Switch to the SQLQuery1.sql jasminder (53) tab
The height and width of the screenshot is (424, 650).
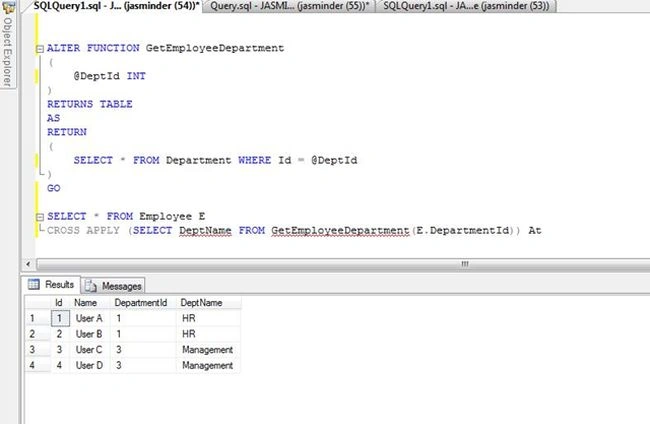(x=466, y=6)
